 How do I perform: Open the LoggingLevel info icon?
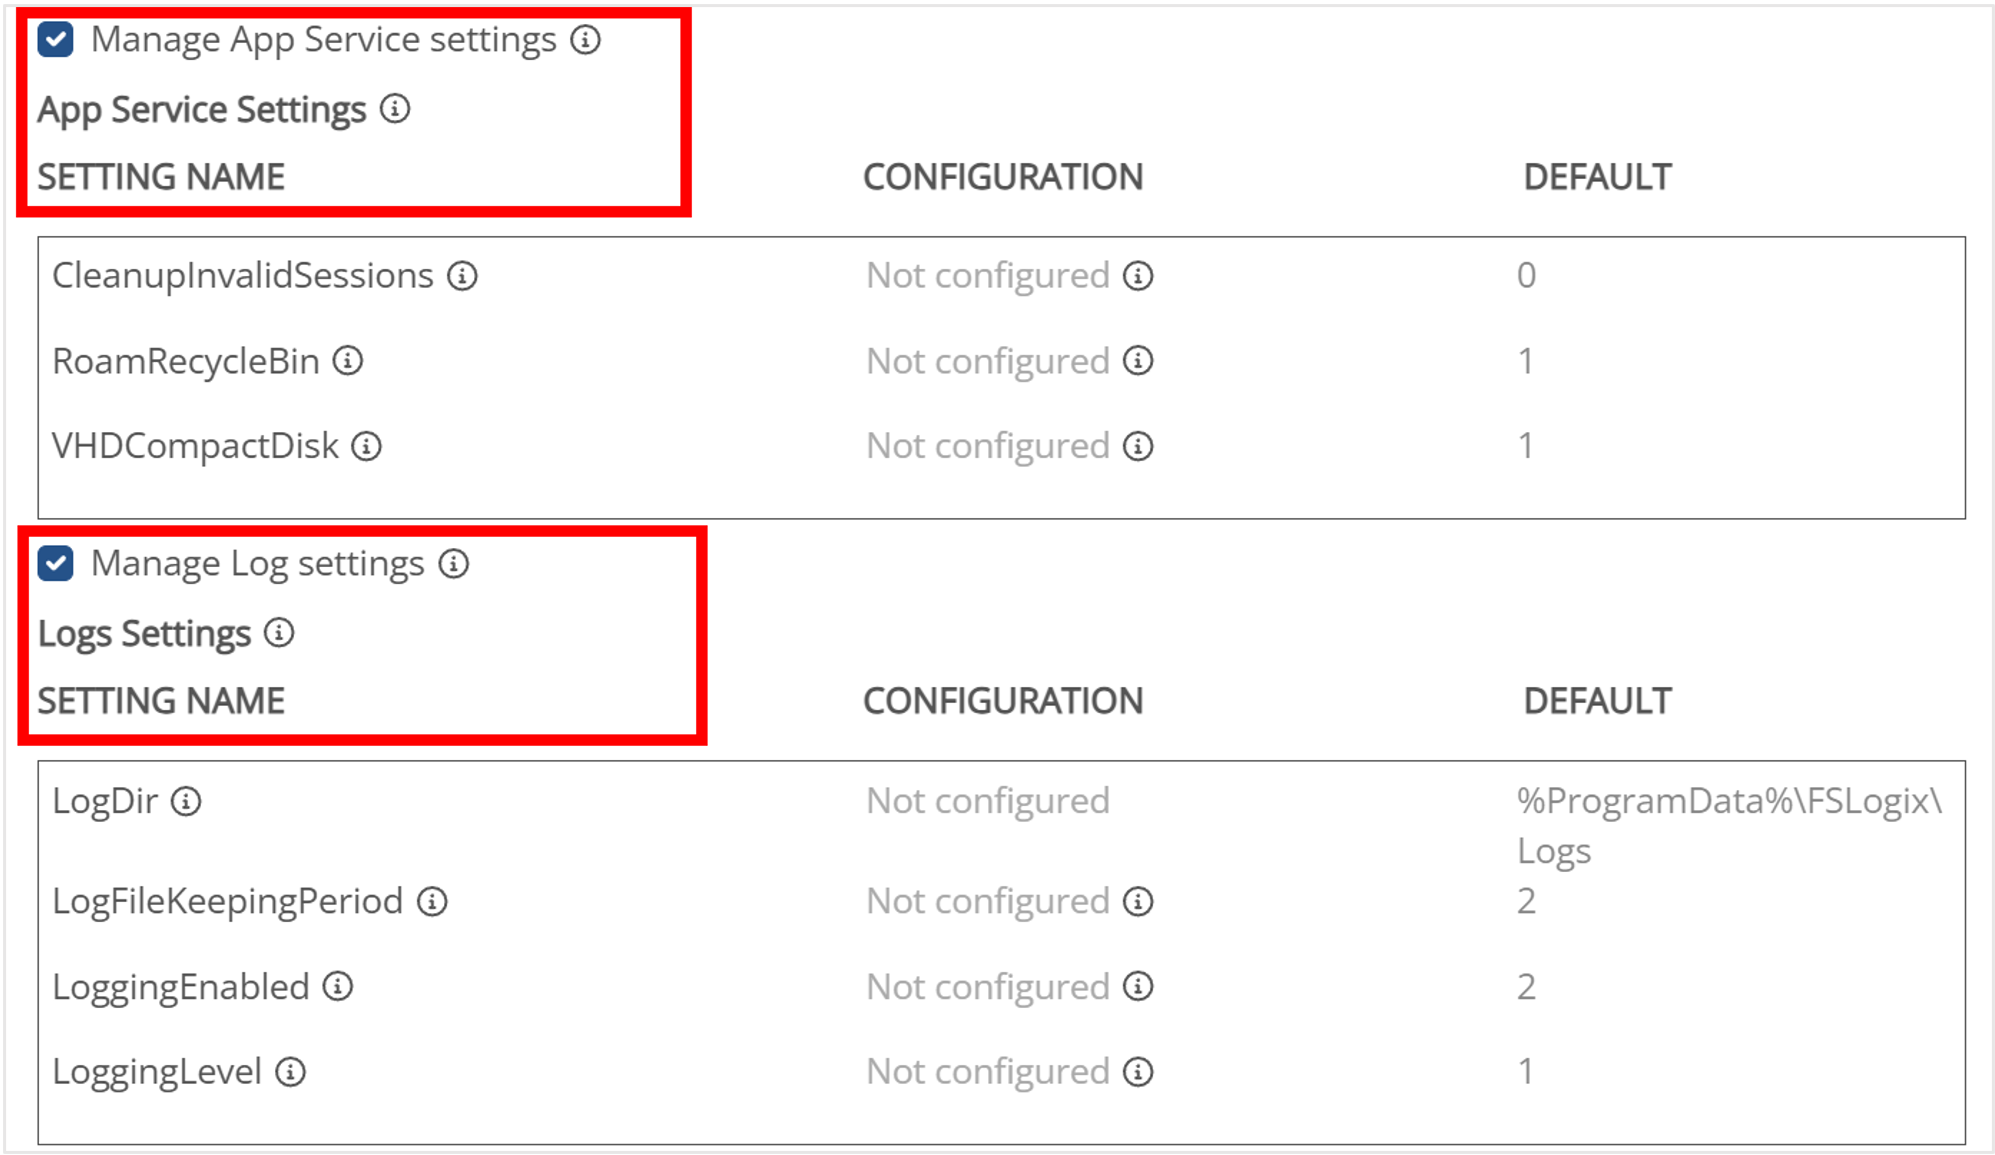tap(291, 1072)
